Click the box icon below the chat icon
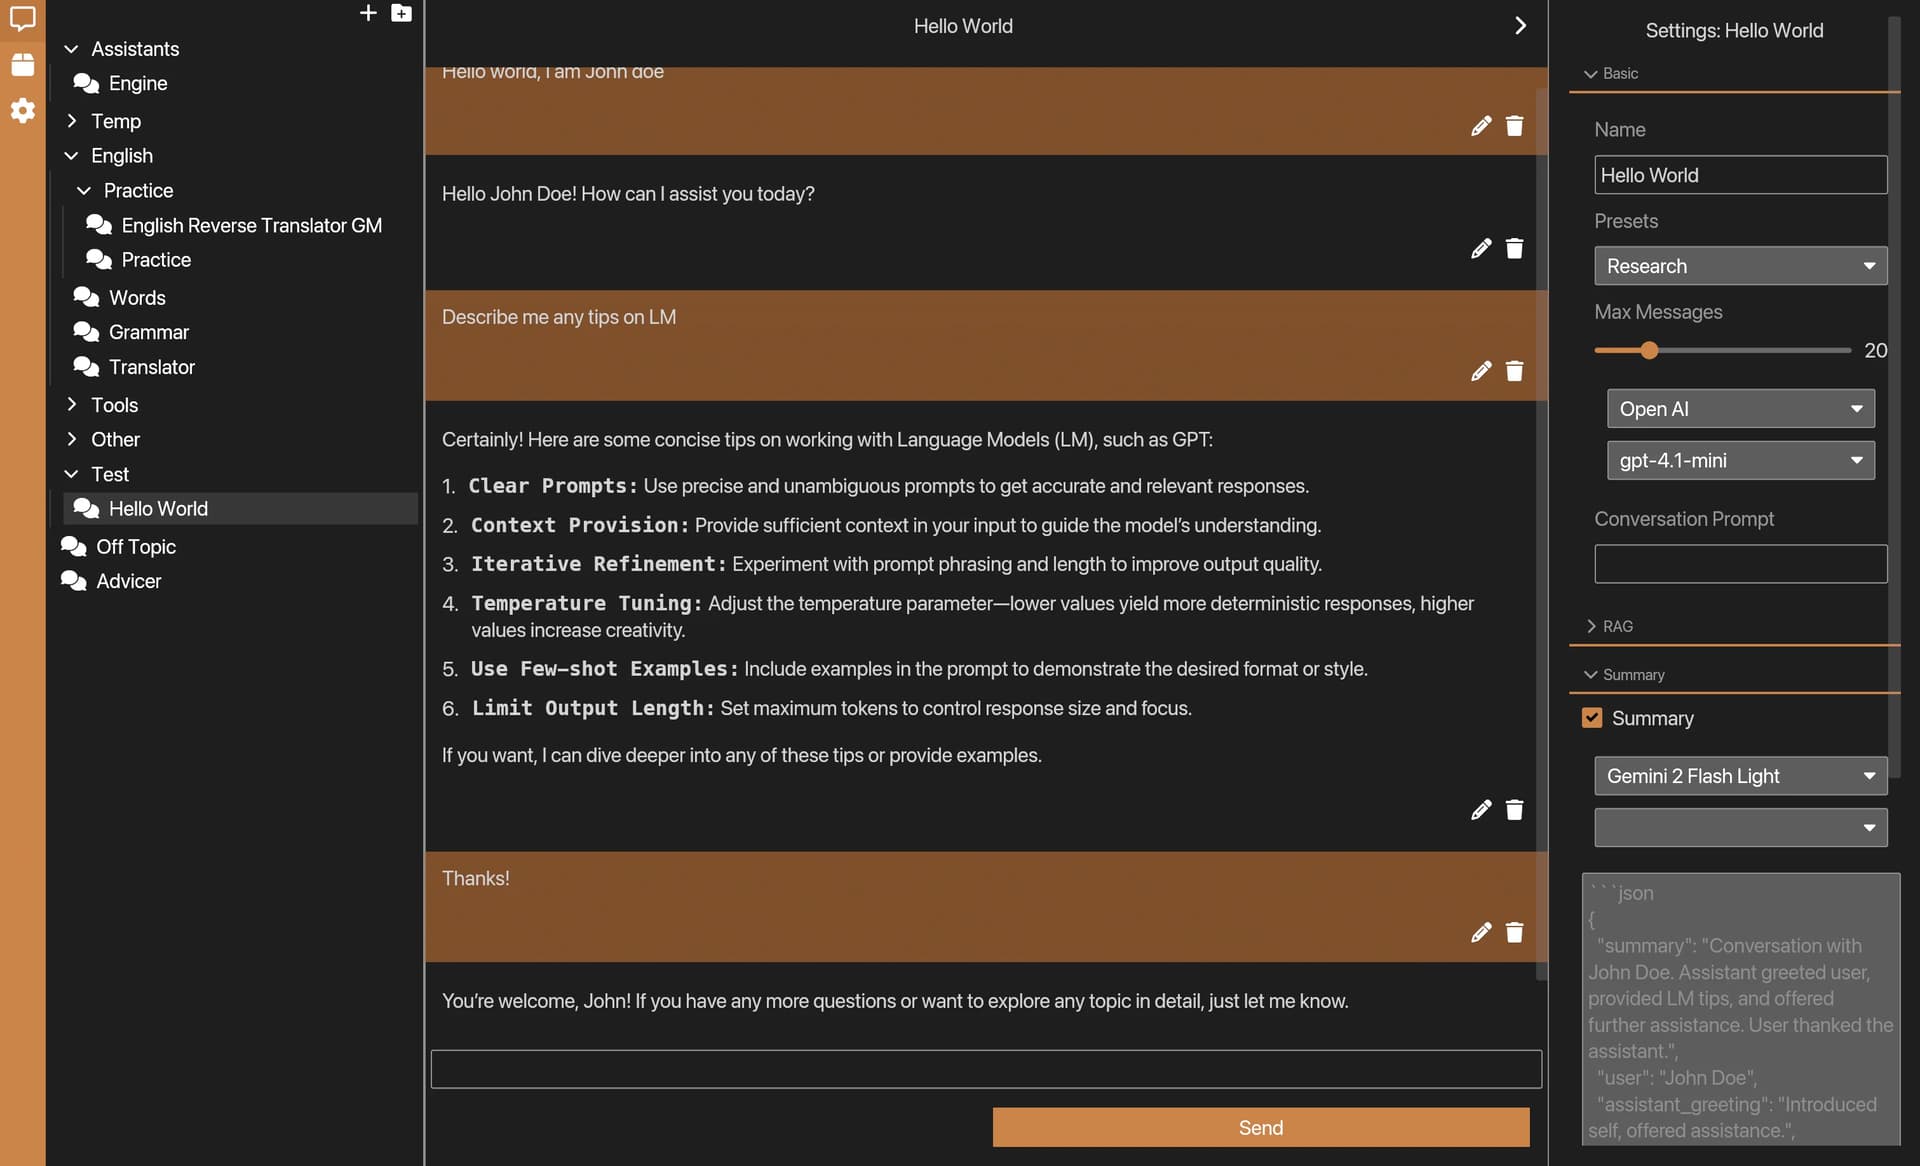The width and height of the screenshot is (1920, 1166). point(22,65)
